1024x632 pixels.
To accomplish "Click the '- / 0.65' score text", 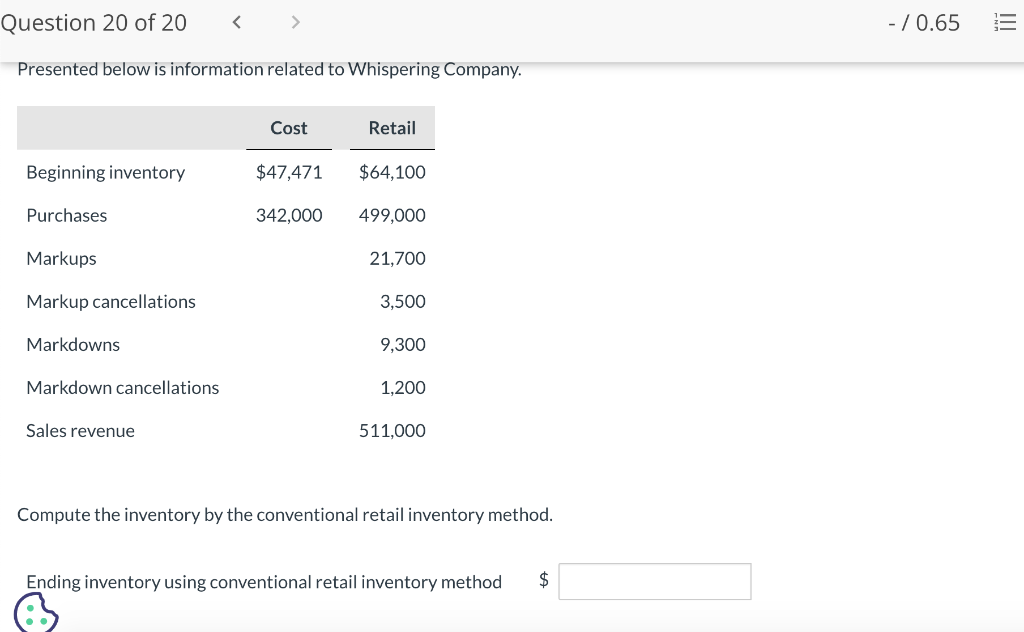I will pyautogui.click(x=923, y=23).
